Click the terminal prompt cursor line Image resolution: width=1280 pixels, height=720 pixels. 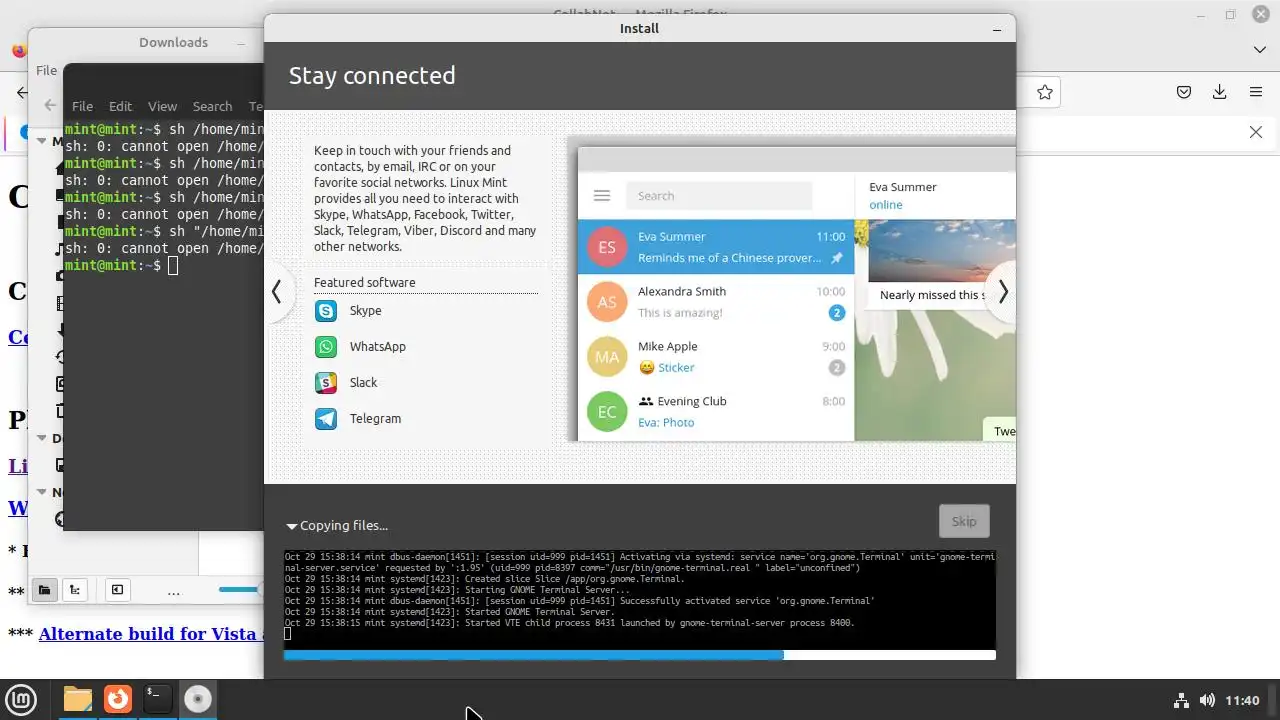click(164, 265)
